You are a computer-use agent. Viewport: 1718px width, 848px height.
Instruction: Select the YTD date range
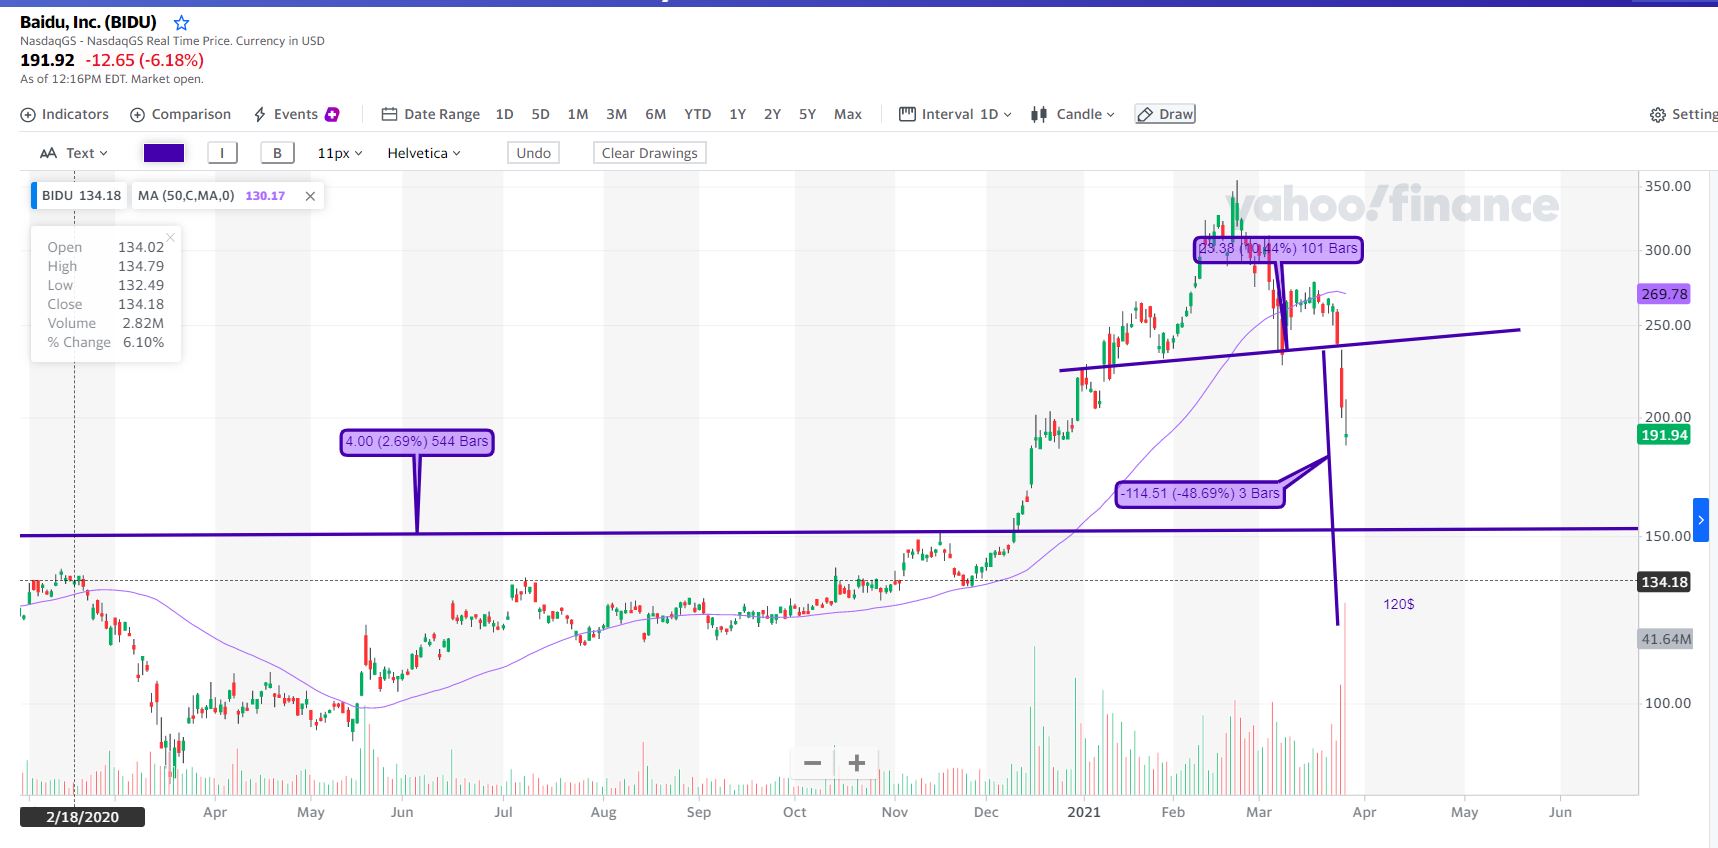click(x=698, y=114)
